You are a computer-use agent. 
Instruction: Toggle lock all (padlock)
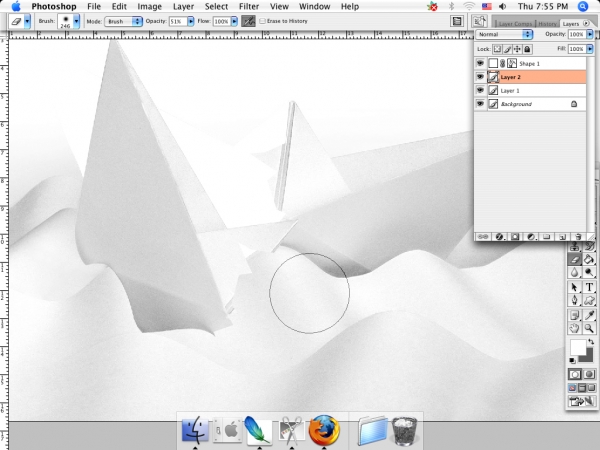[x=527, y=49]
